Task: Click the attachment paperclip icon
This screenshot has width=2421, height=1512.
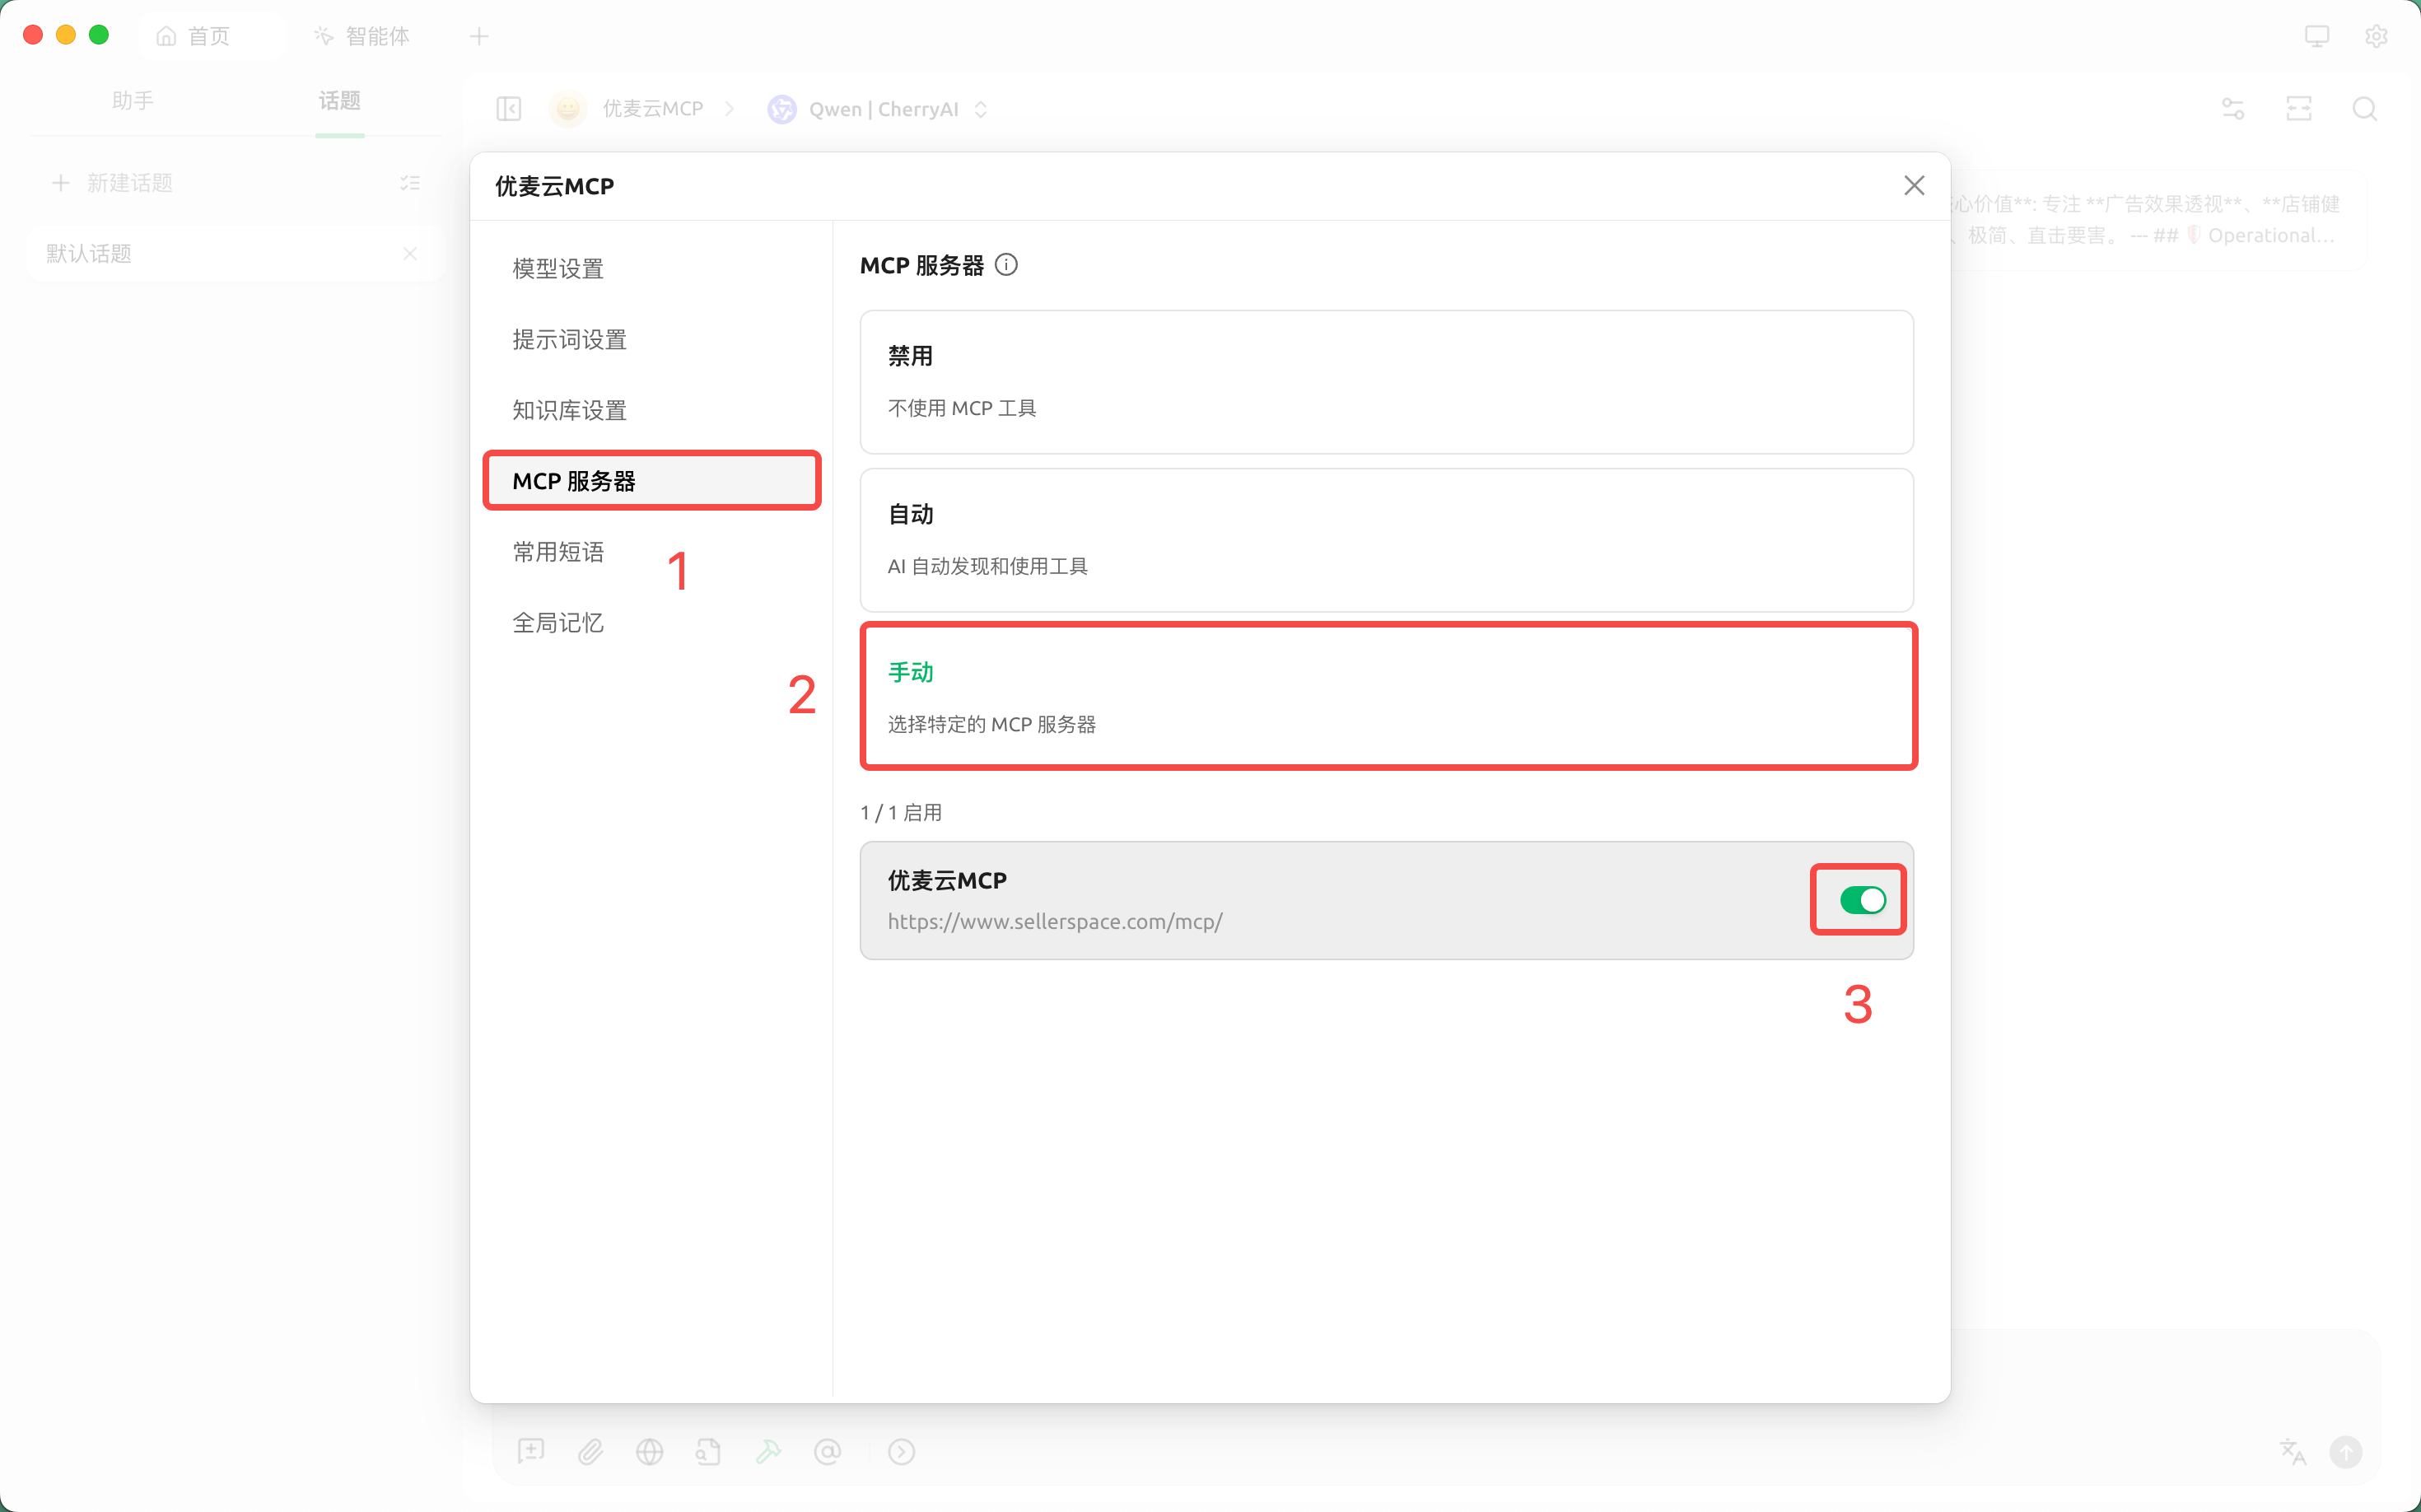Action: 590,1451
